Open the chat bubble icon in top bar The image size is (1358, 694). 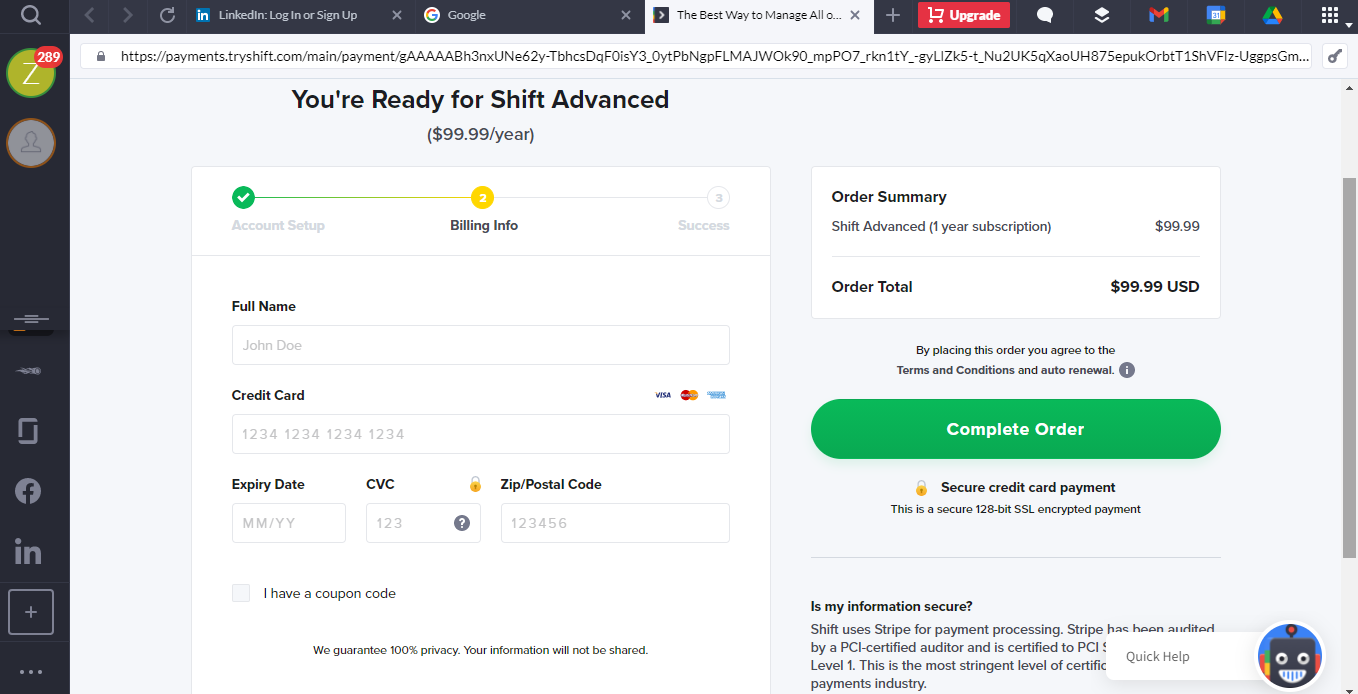pos(1045,15)
